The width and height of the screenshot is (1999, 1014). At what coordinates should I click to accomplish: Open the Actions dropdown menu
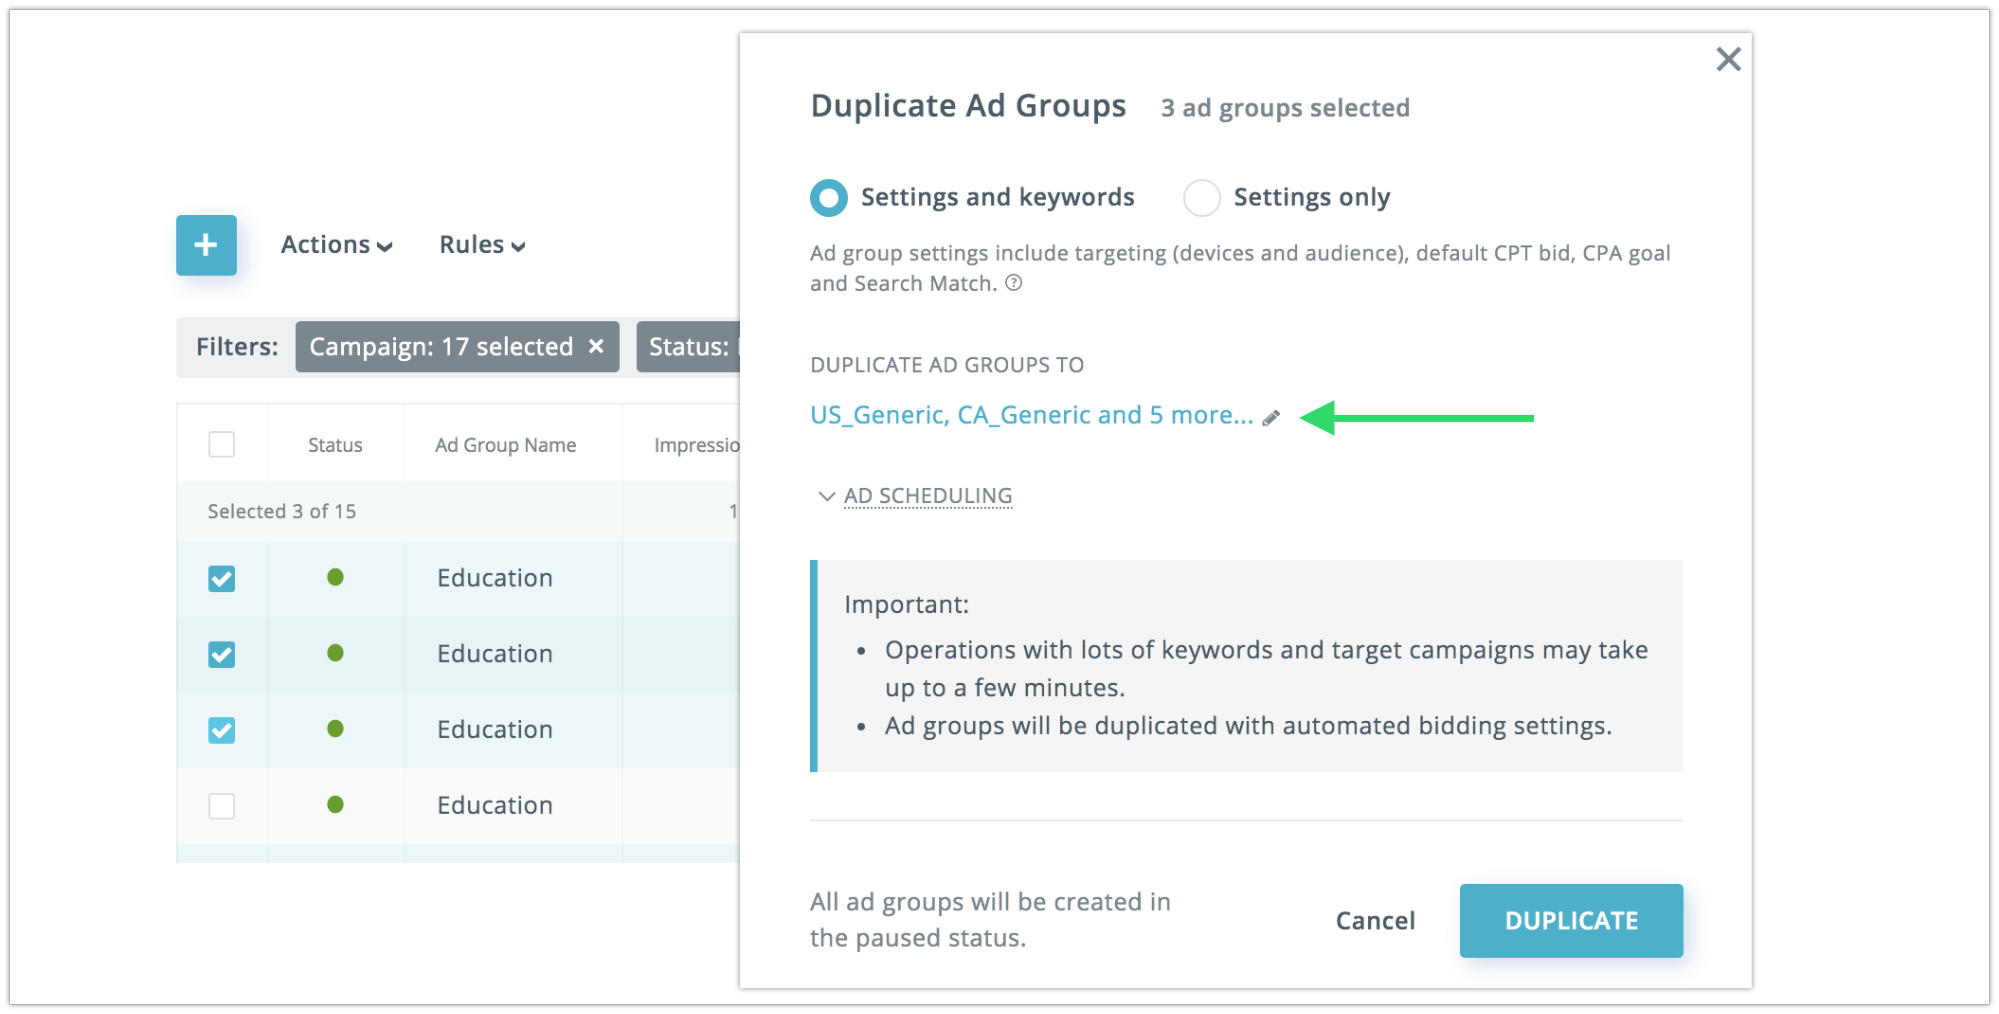(336, 245)
